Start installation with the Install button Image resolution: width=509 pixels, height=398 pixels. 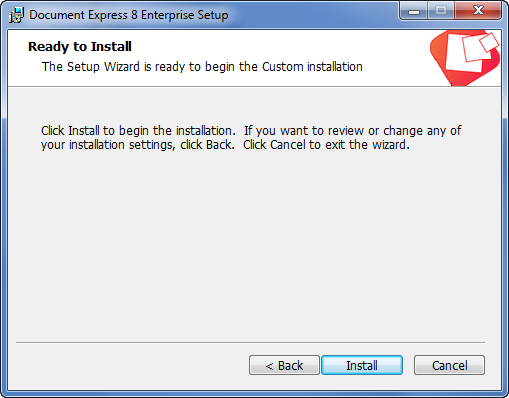click(x=362, y=365)
